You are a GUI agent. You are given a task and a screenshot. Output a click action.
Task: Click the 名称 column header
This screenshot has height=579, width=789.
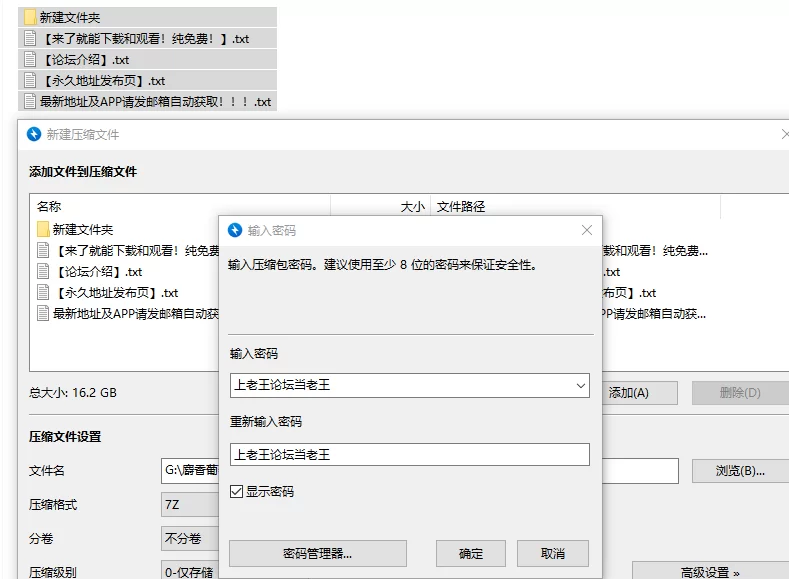pyautogui.click(x=49, y=207)
